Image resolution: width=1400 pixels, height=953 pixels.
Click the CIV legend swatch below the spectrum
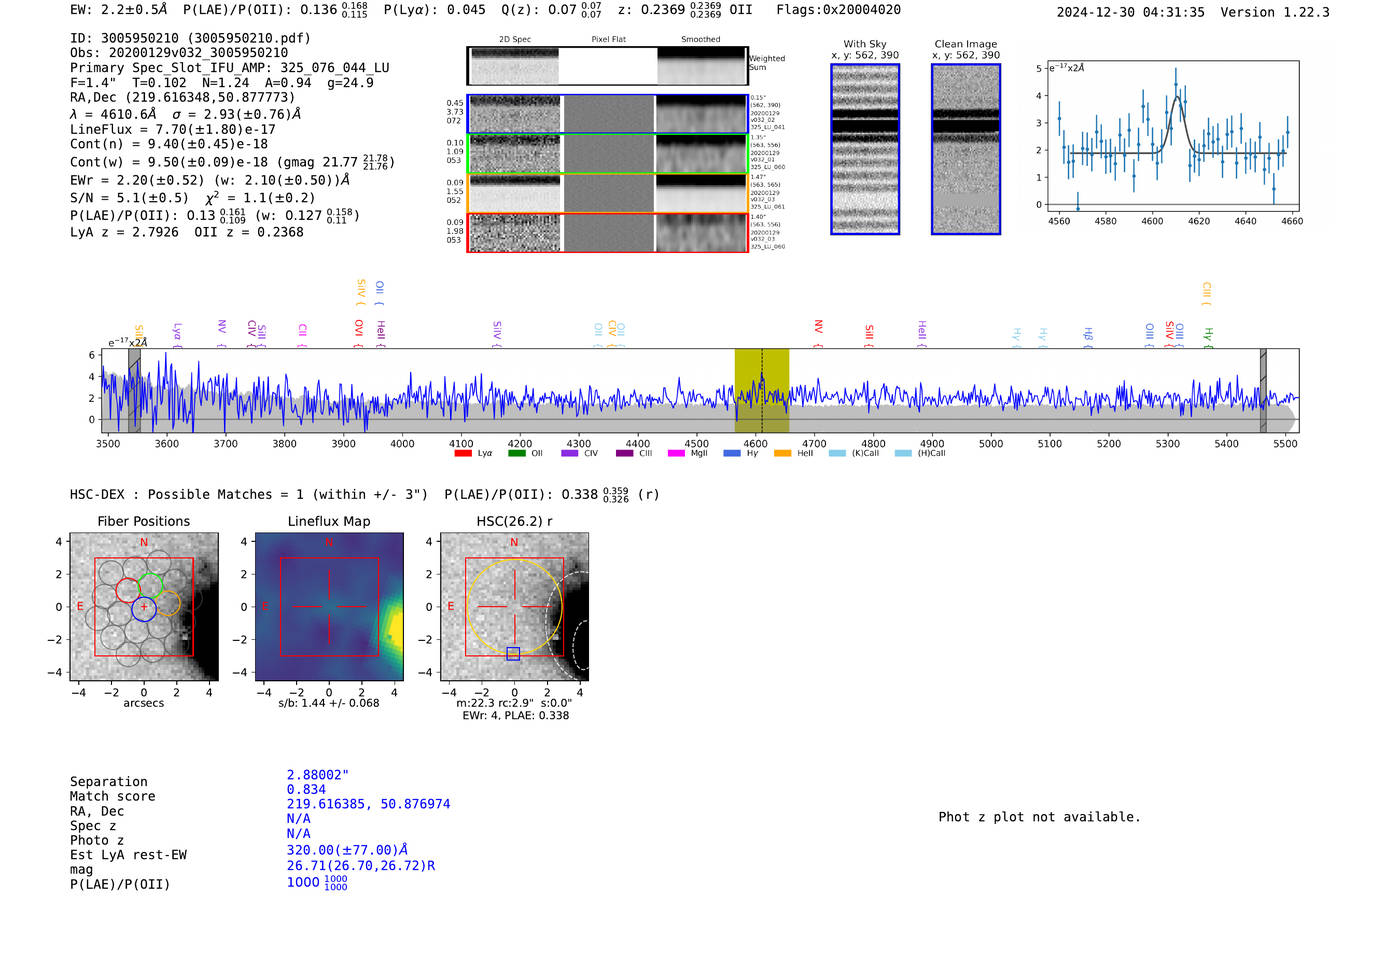coord(570,453)
